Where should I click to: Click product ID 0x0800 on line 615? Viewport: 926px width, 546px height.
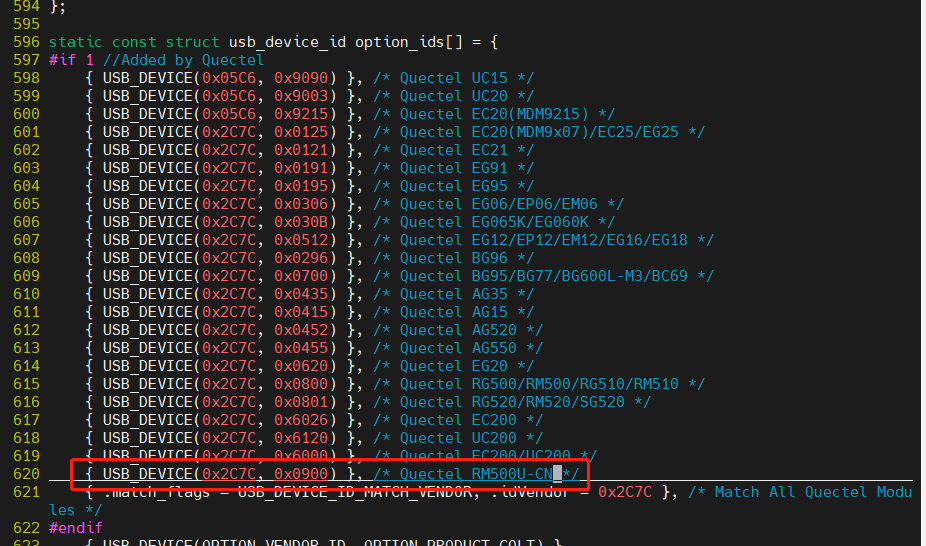(x=301, y=384)
